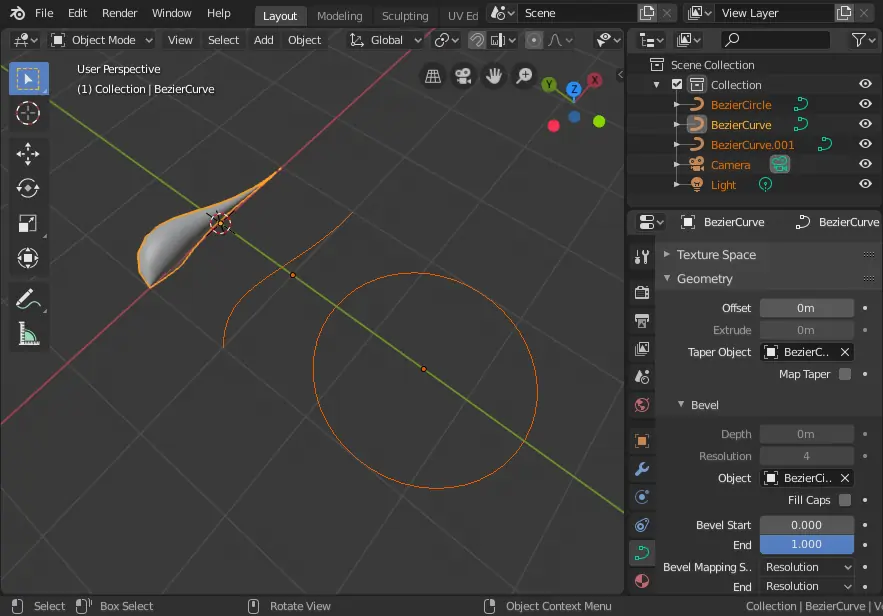
Task: Open the Object Mode dropdown
Action: point(102,40)
